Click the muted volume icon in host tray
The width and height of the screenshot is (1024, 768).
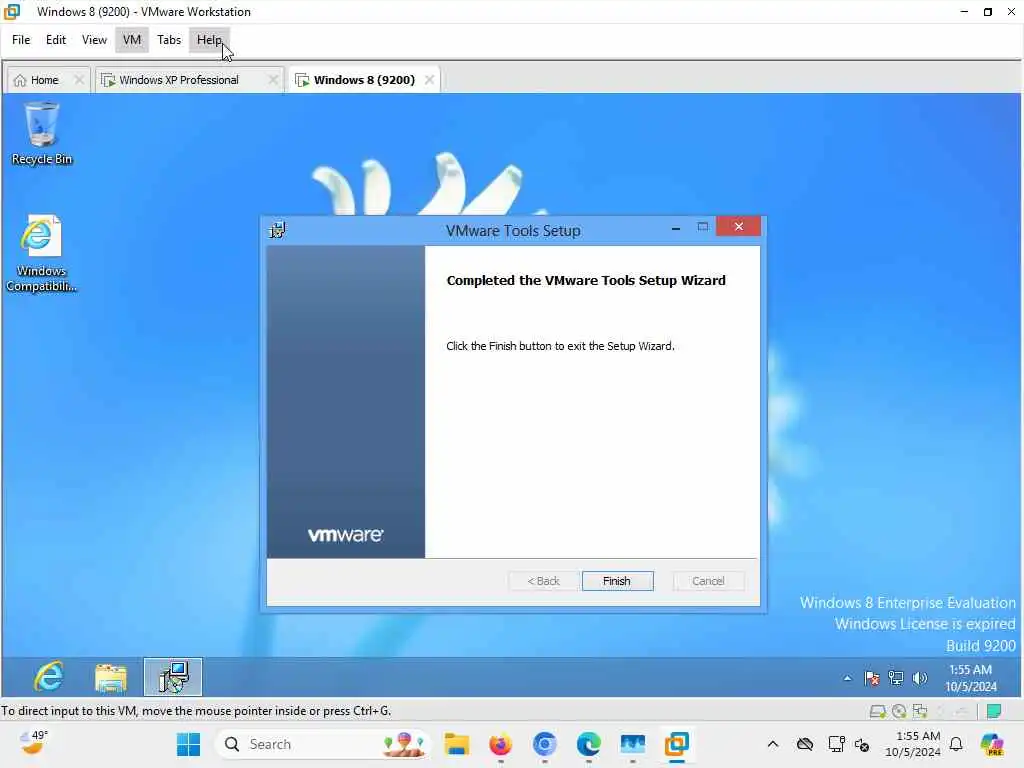[862, 744]
